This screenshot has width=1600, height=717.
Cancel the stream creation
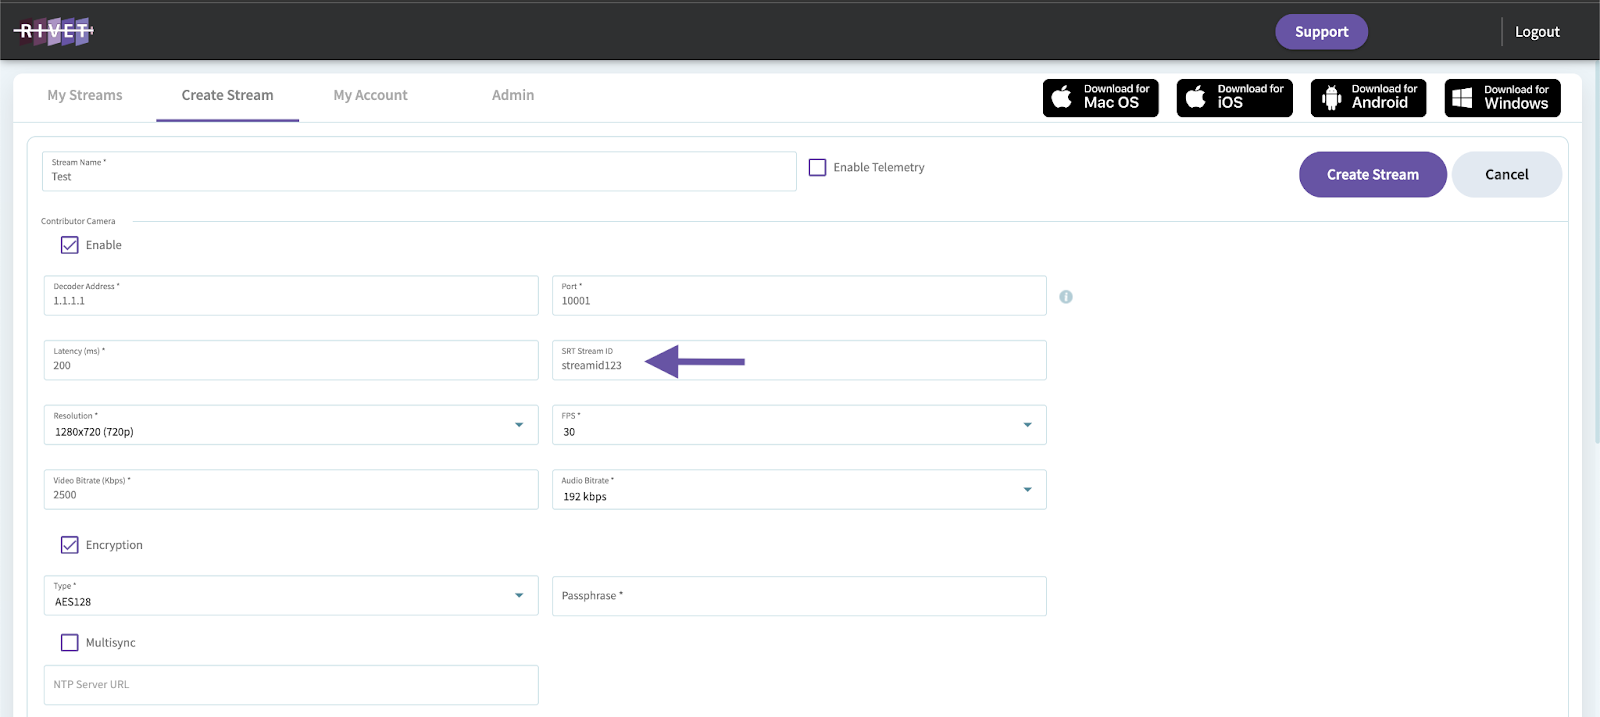click(1506, 174)
